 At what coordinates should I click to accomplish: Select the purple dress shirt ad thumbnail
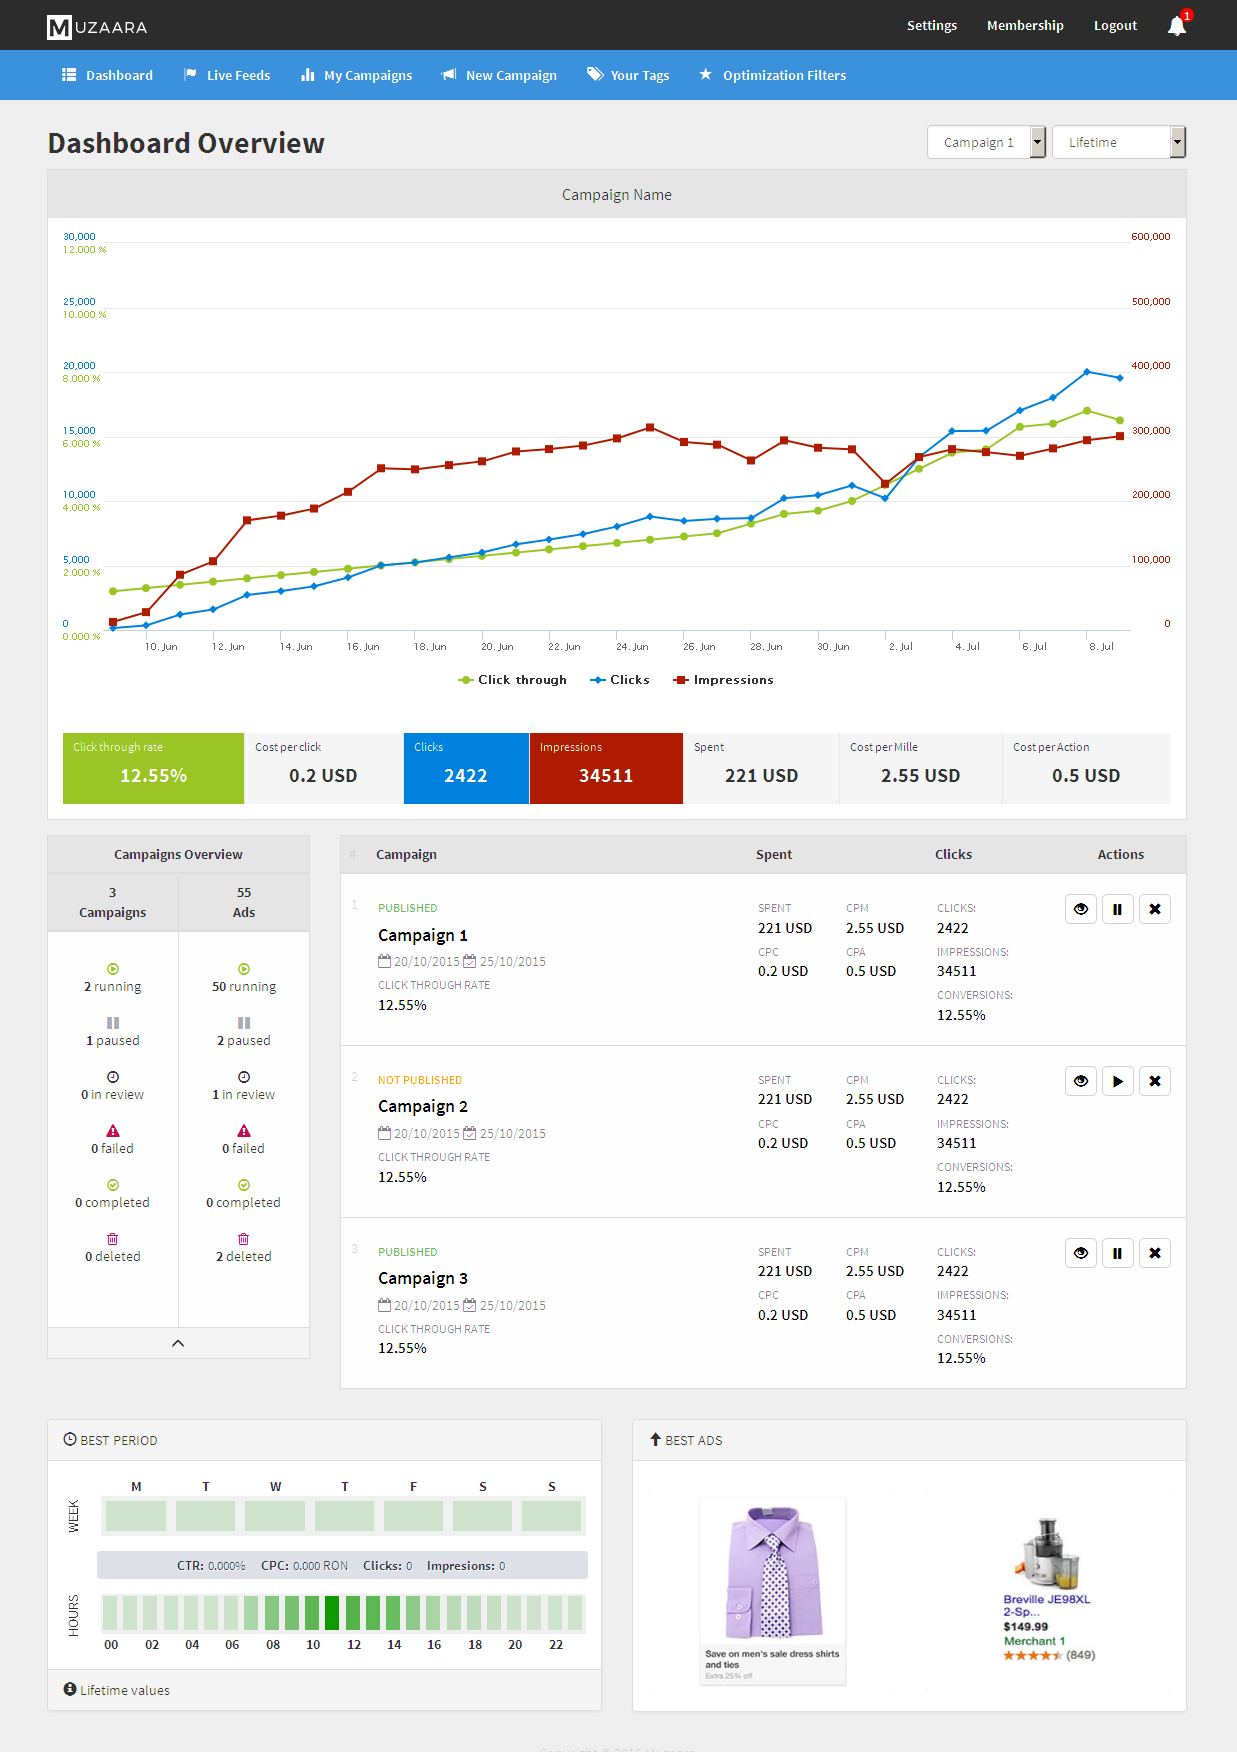(772, 1590)
